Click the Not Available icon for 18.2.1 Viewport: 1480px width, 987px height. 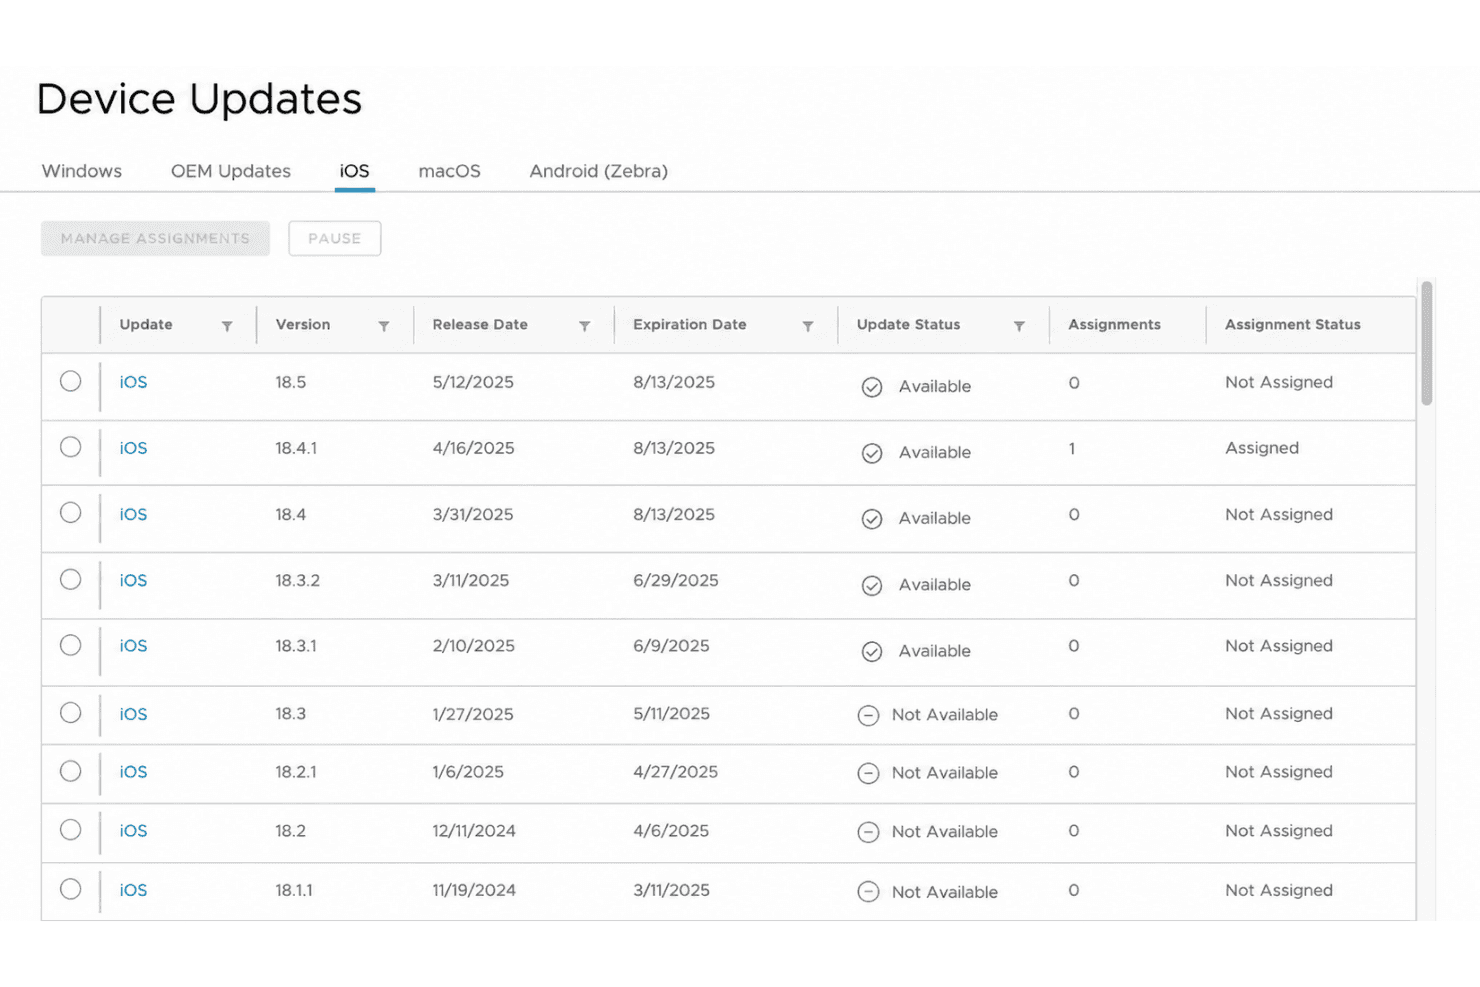tap(868, 773)
